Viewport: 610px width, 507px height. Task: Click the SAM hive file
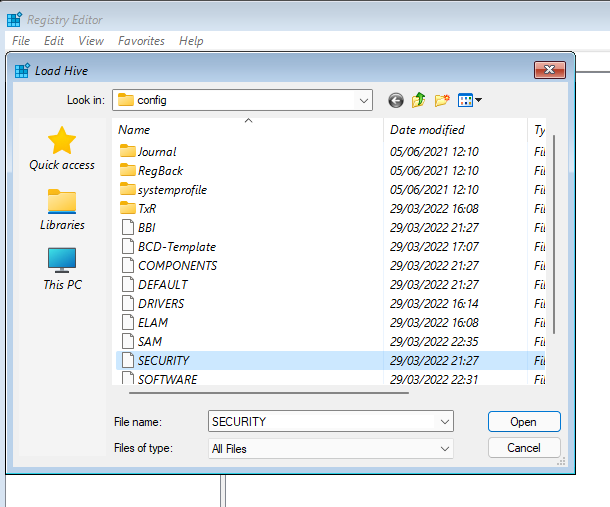150,342
